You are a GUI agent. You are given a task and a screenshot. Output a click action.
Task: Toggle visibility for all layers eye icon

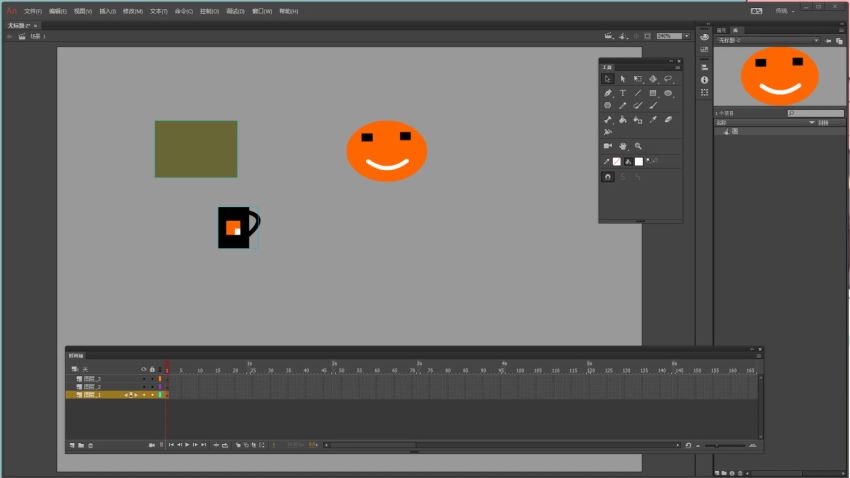click(x=143, y=369)
